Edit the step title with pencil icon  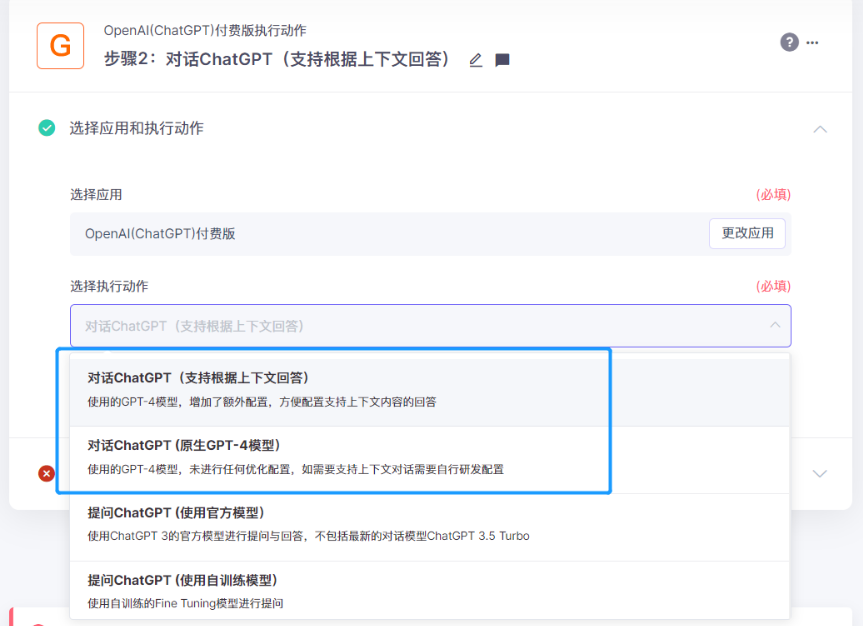[476, 60]
